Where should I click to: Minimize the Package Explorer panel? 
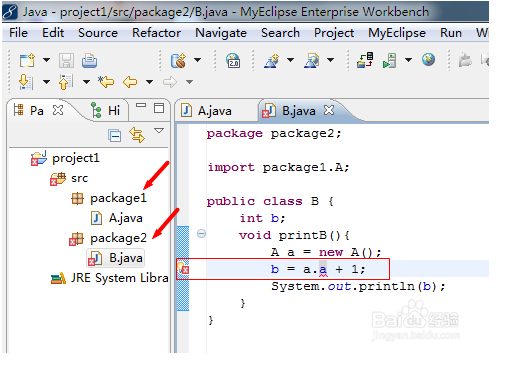pos(141,105)
